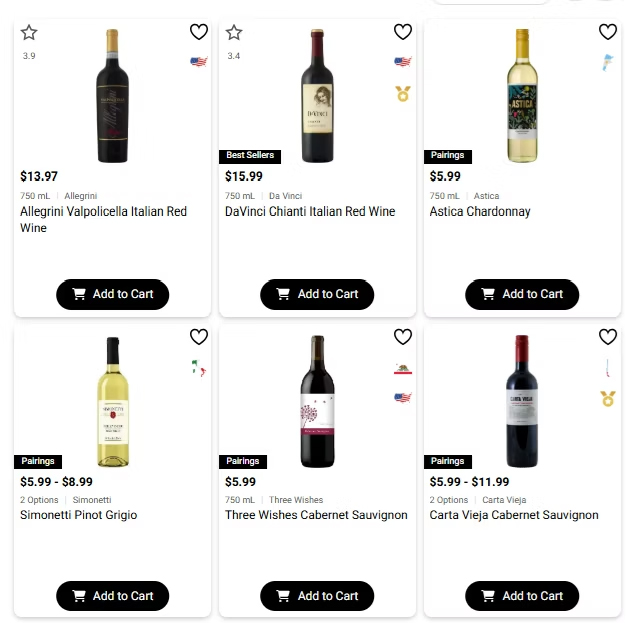Viewport: 631px width, 623px height.
Task: Open the Simonetti Pinot Grigio bottle image
Action: point(113,400)
